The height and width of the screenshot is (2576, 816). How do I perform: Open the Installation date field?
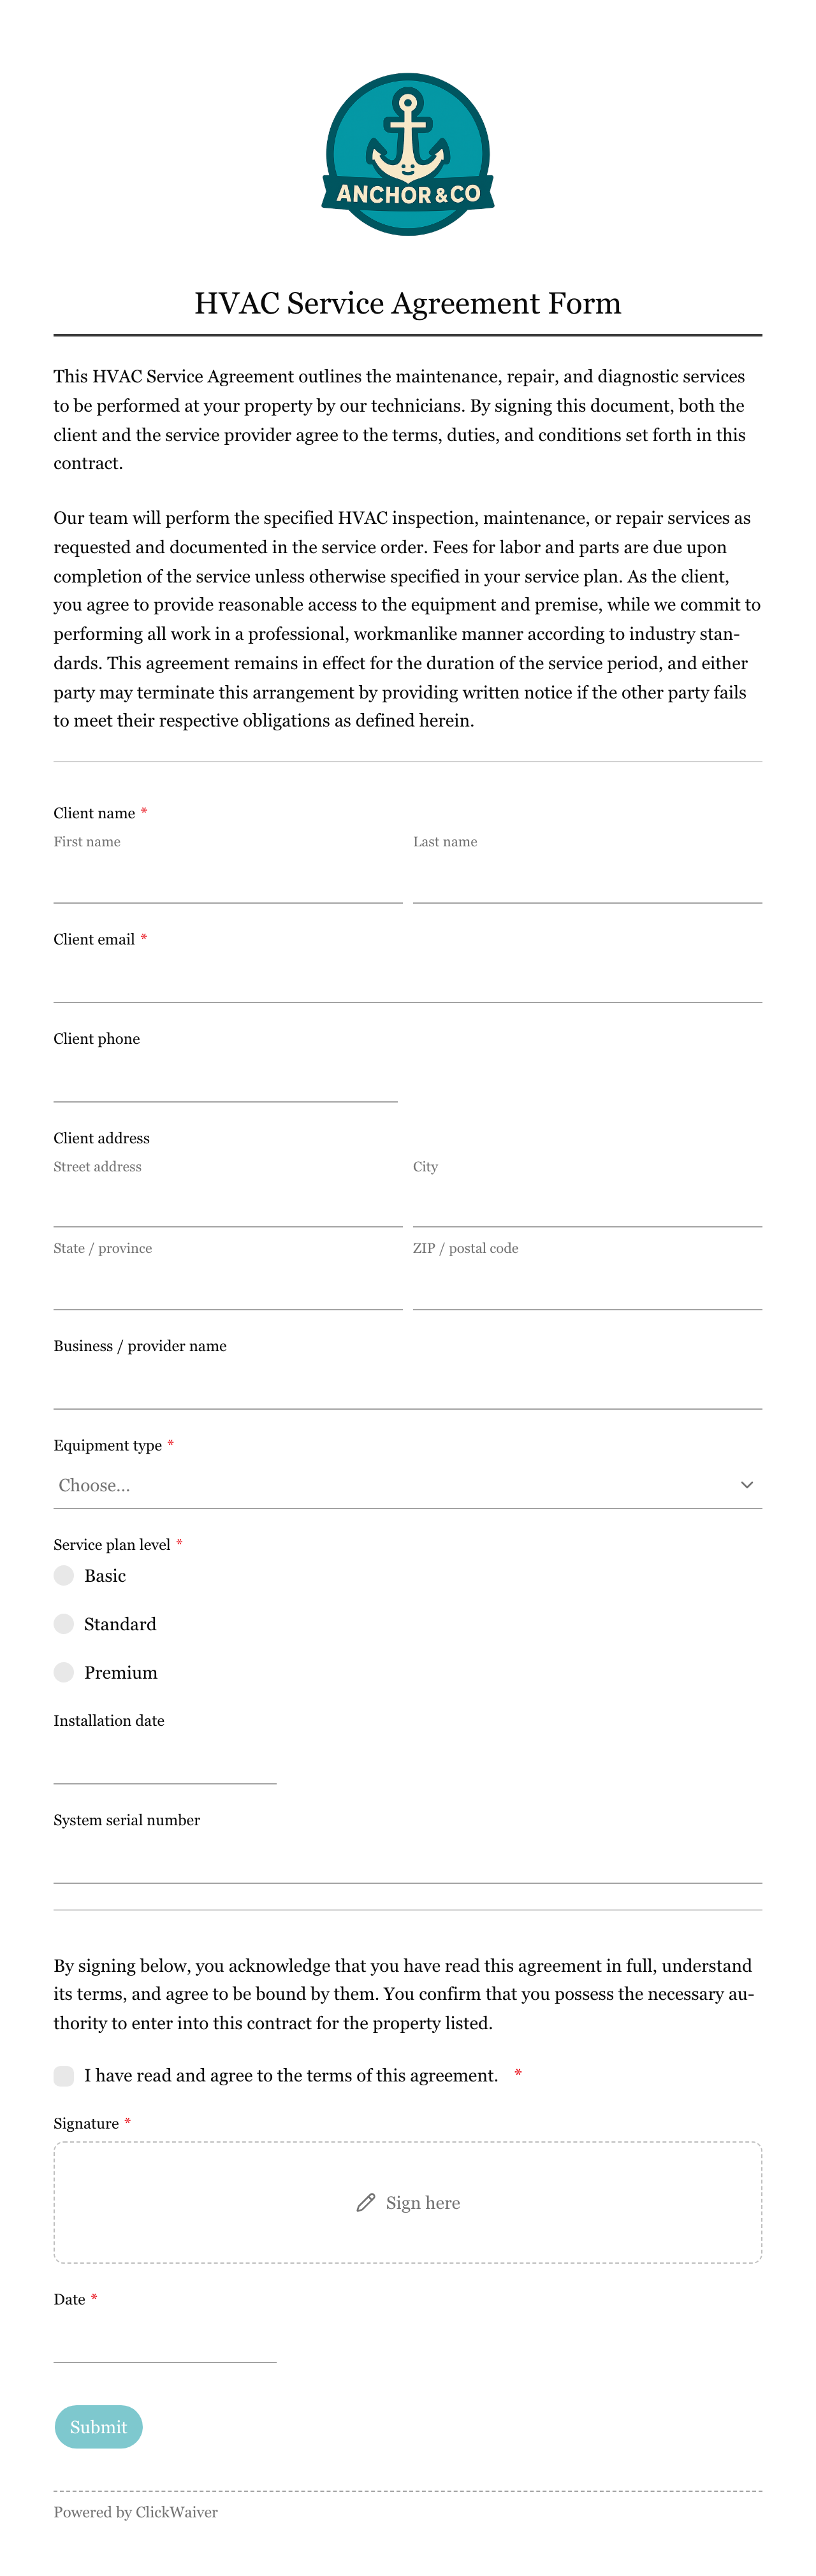pyautogui.click(x=165, y=1761)
